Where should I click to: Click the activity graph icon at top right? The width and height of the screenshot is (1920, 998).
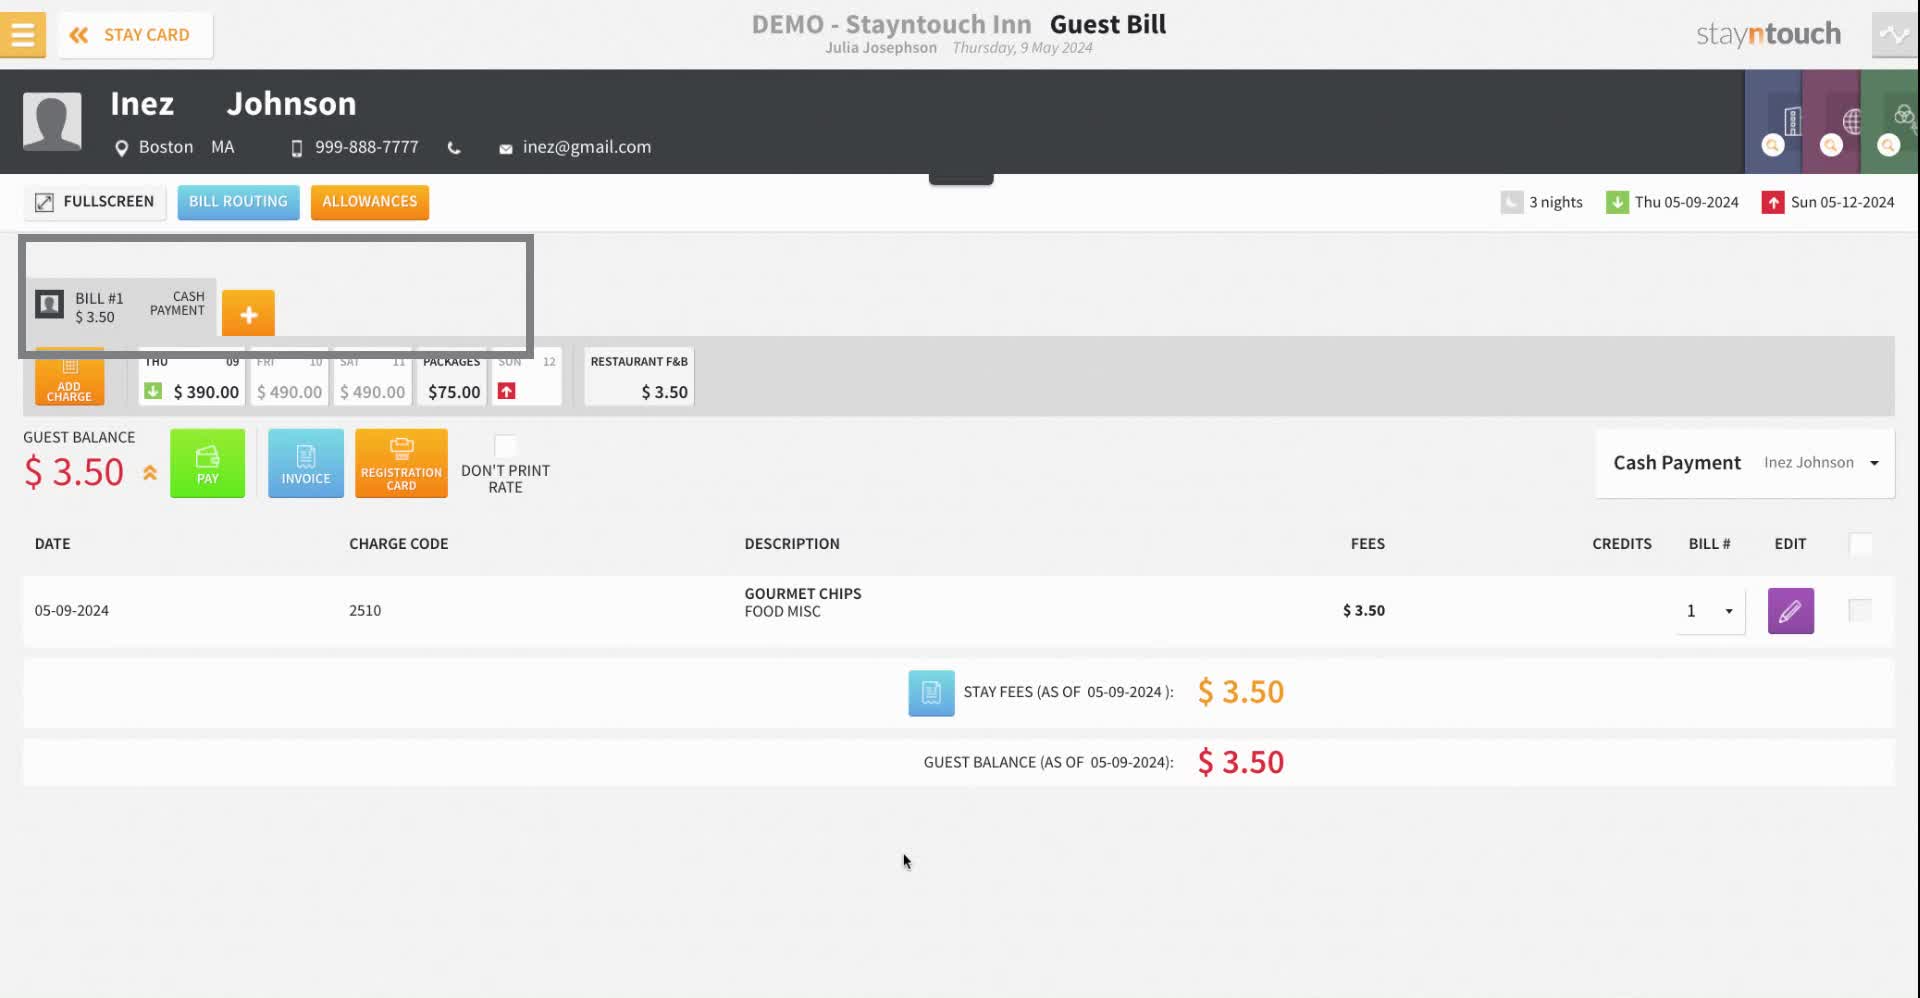[1894, 35]
